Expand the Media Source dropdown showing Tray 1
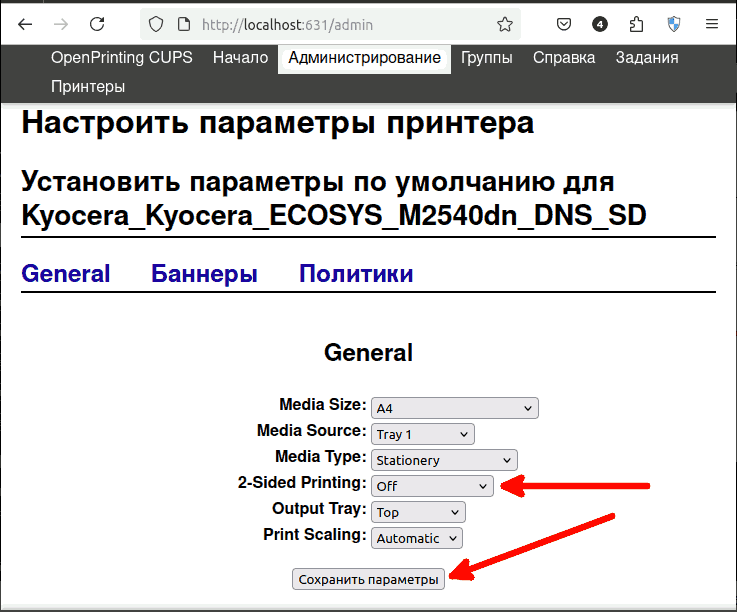Image resolution: width=737 pixels, height=612 pixels. click(423, 434)
